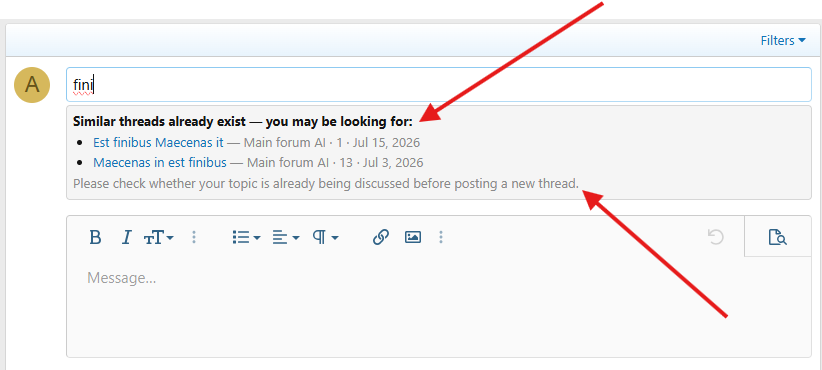Click the thread title input containing 'fini'

pos(439,84)
